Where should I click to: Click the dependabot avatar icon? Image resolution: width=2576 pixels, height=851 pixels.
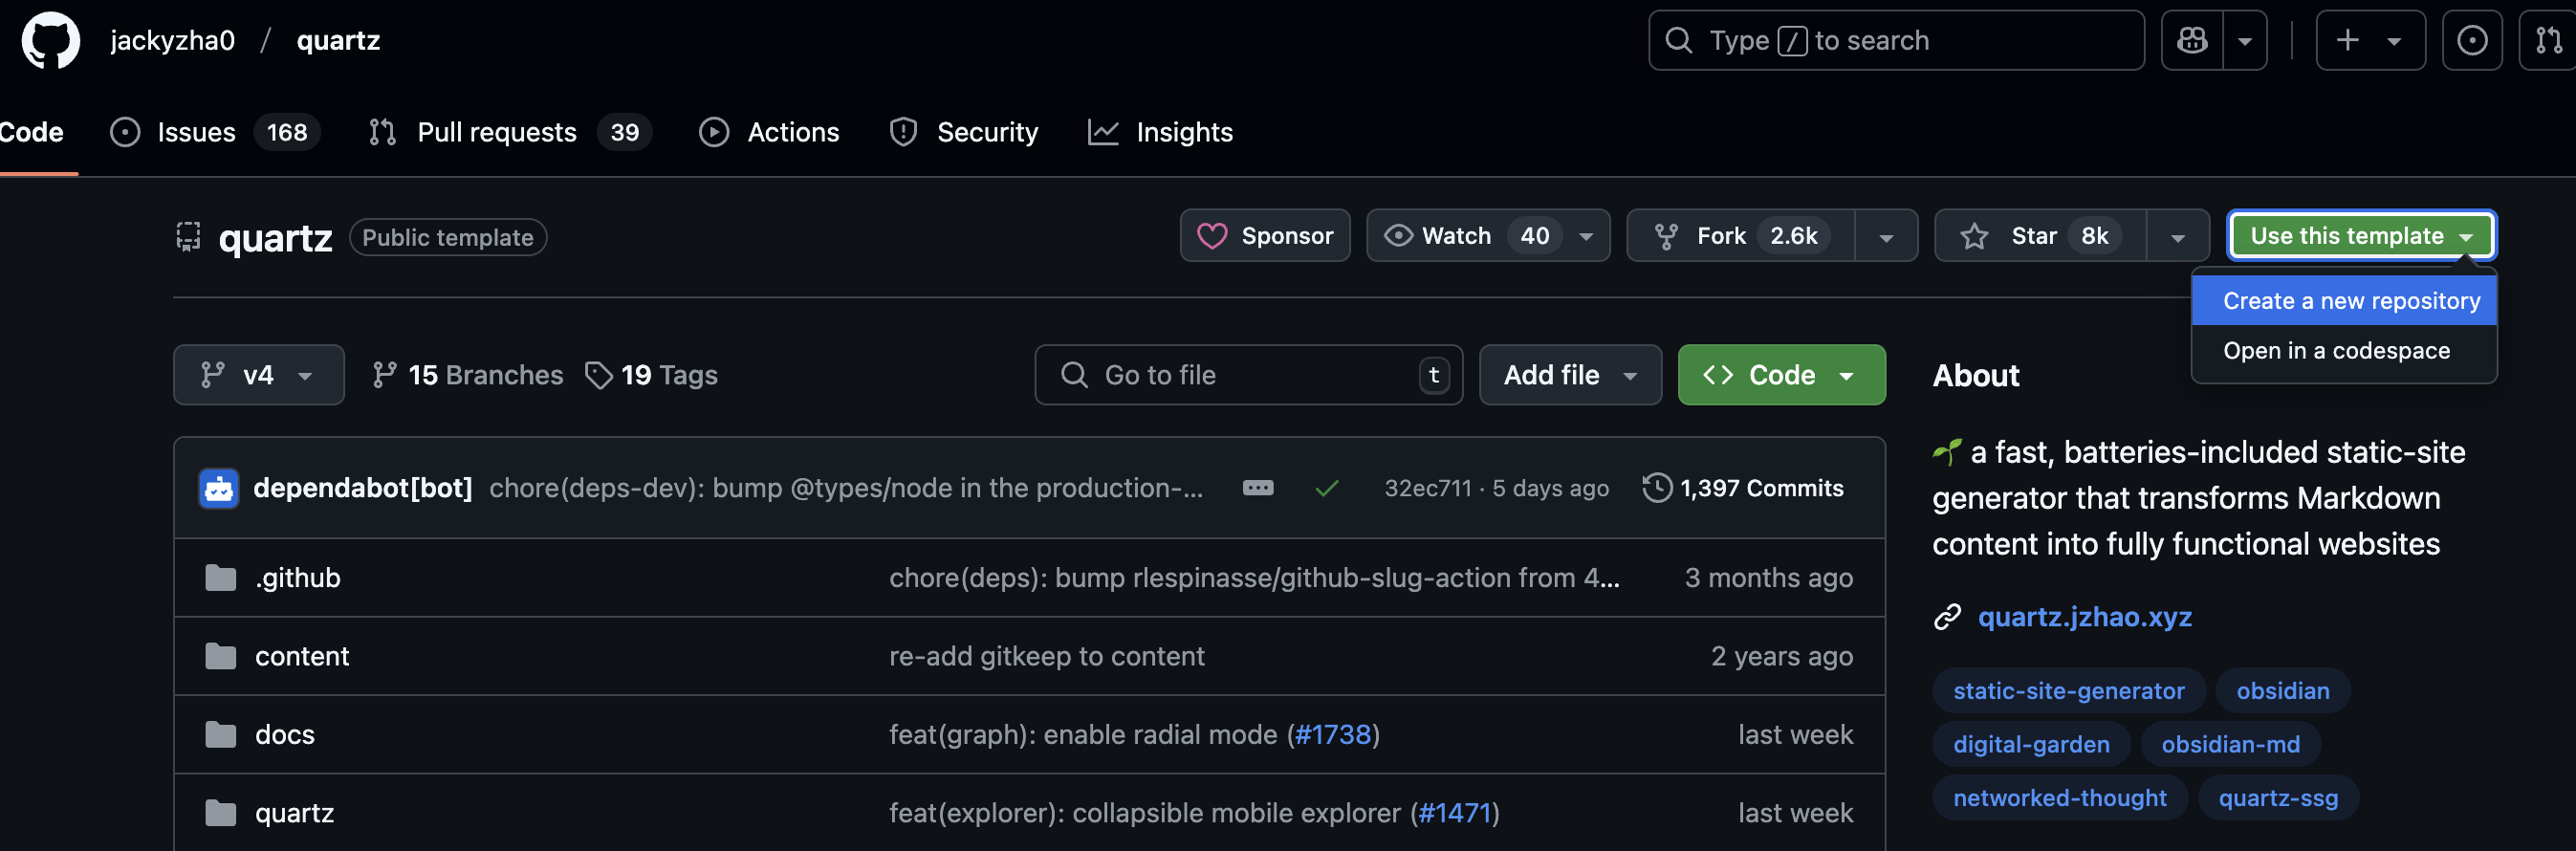(x=218, y=488)
